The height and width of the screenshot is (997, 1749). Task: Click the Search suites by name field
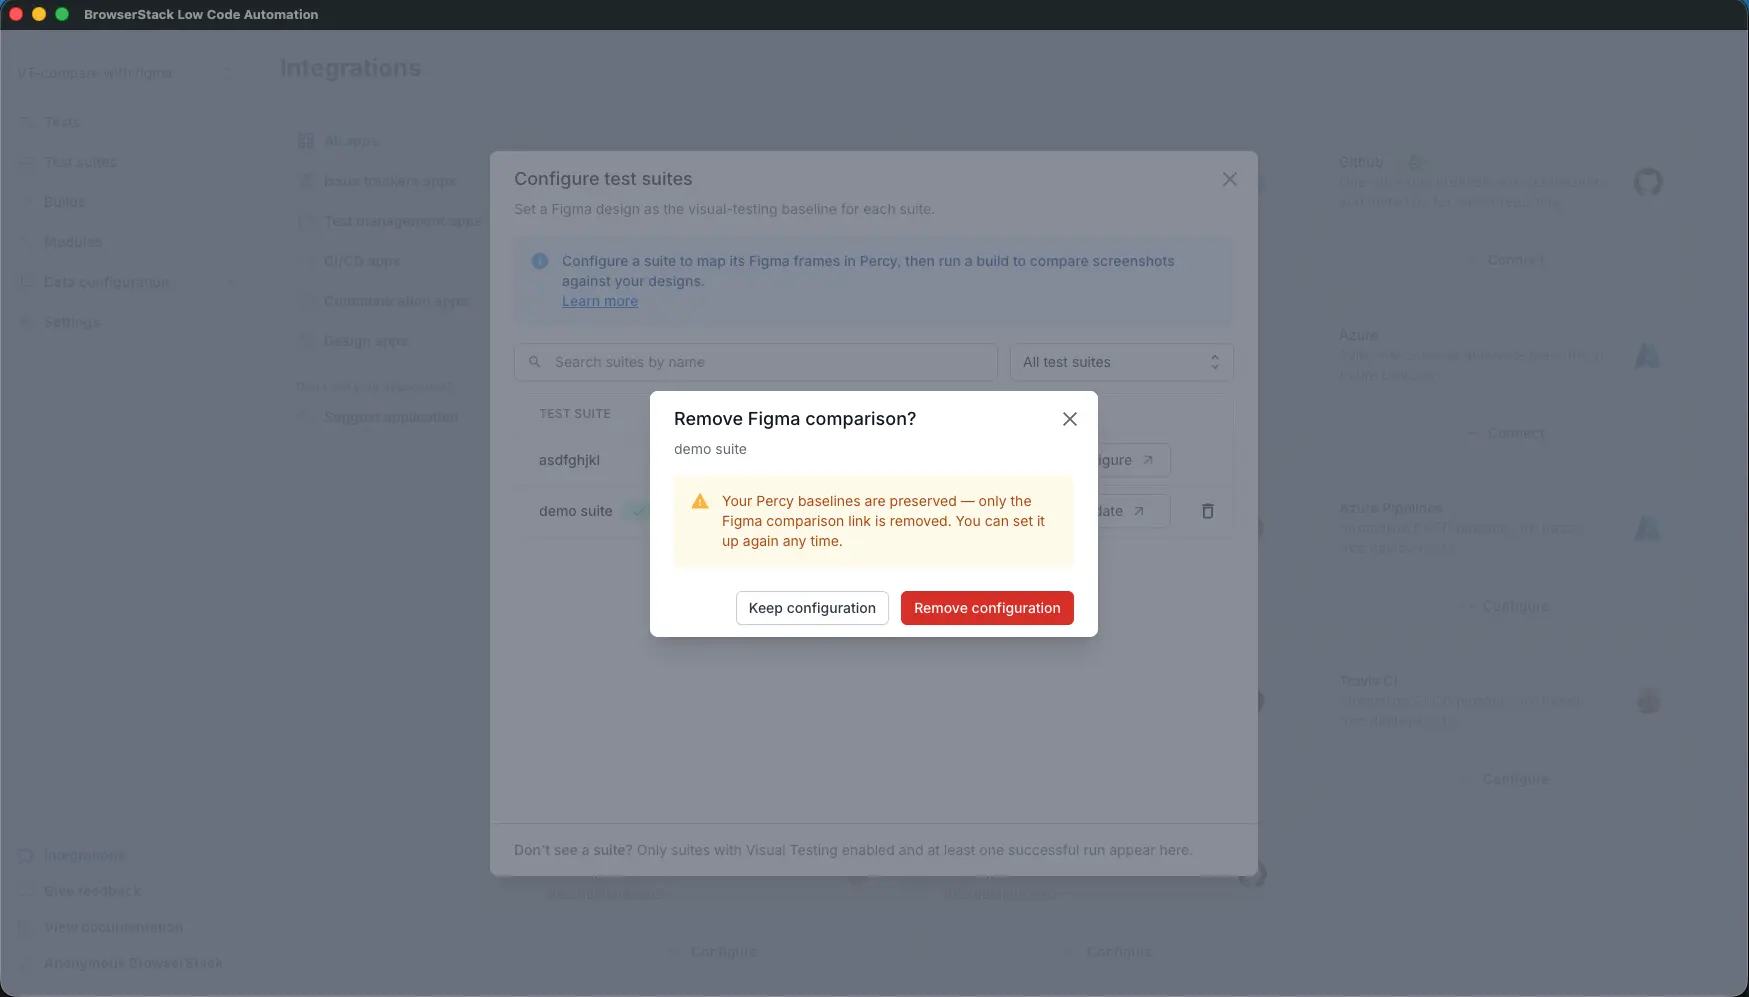coord(756,362)
